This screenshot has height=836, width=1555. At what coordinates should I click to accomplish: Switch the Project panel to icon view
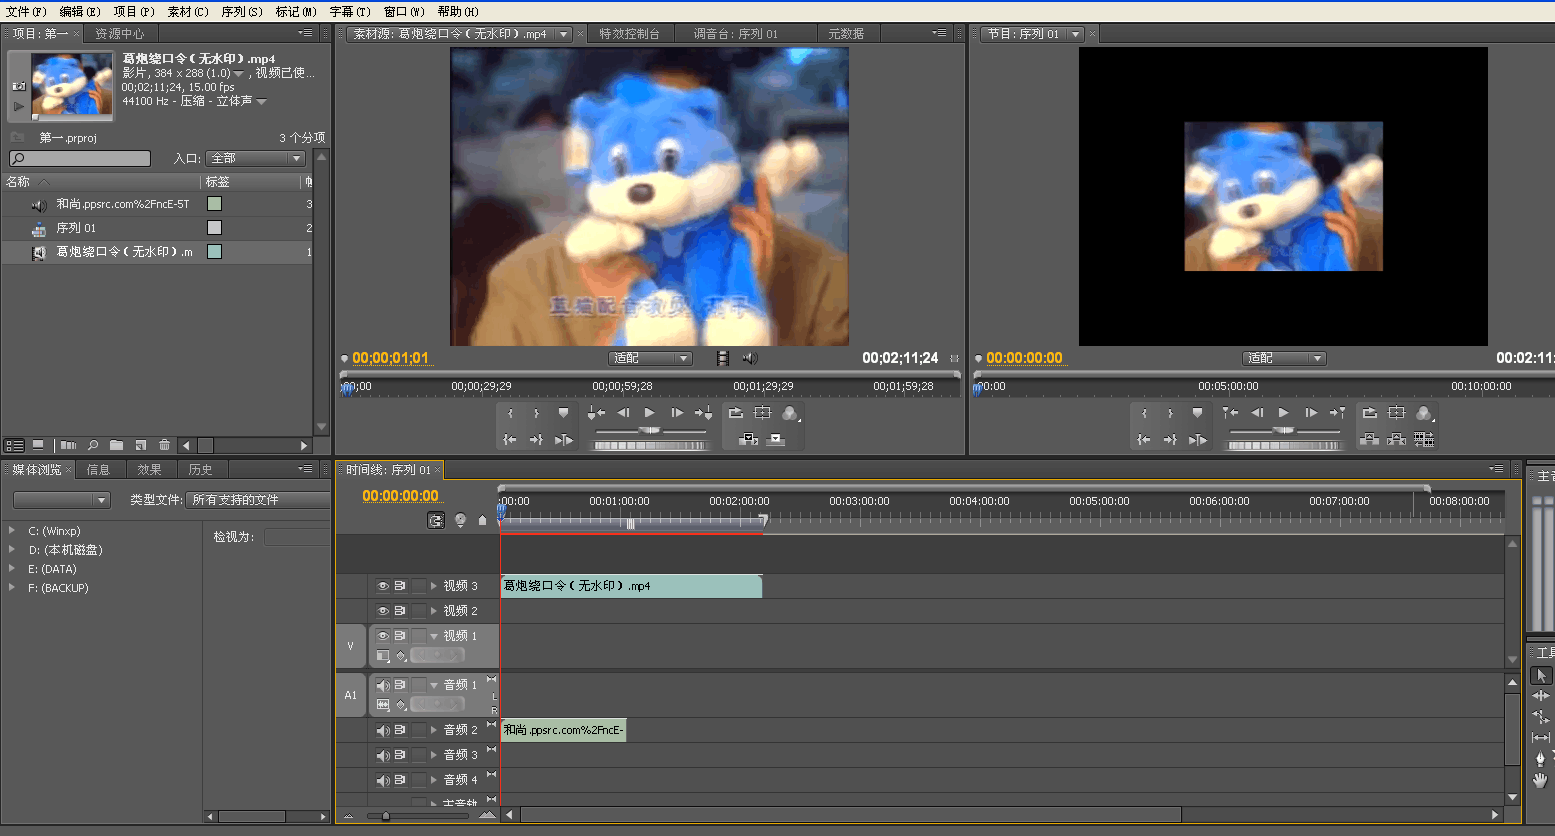coord(38,445)
